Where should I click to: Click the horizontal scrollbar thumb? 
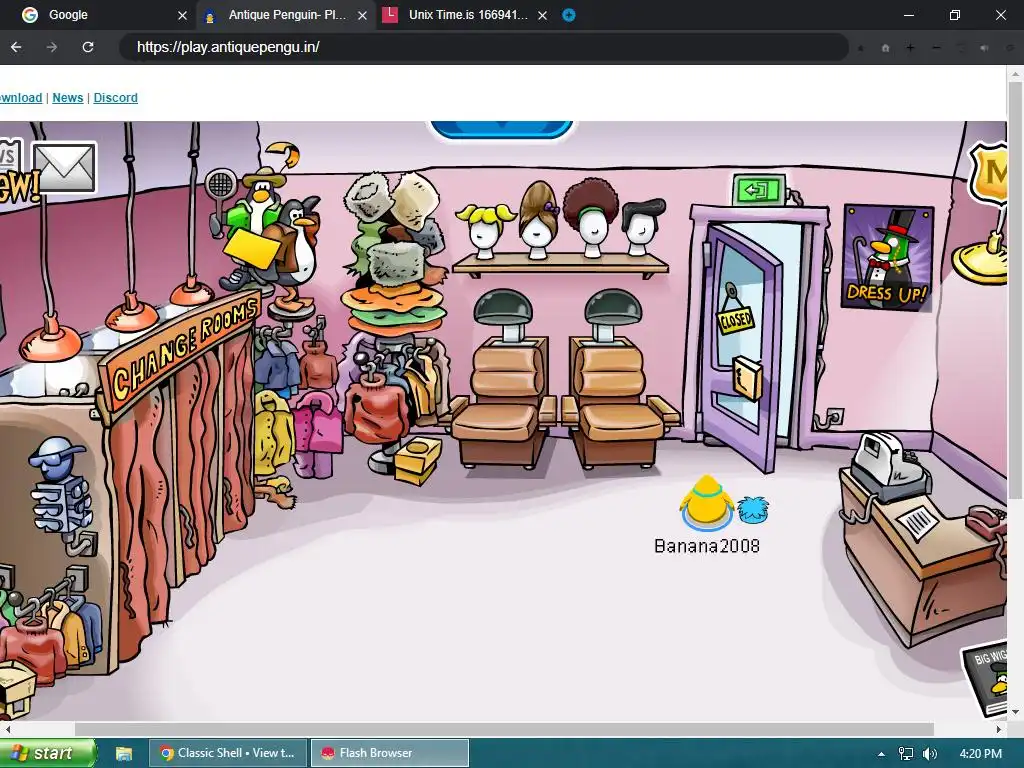[x=504, y=729]
